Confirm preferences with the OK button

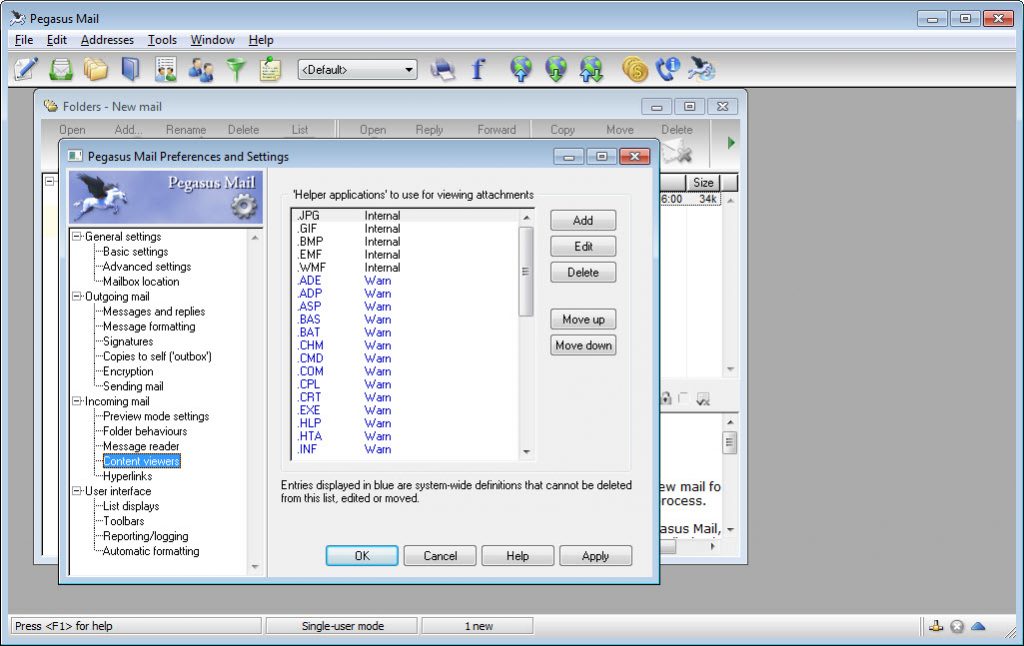[x=362, y=556]
